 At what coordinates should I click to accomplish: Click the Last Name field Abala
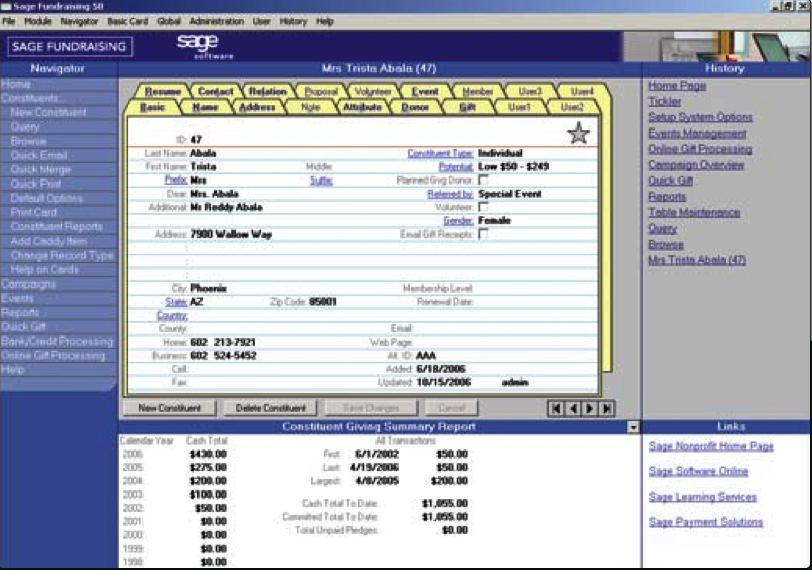click(203, 153)
